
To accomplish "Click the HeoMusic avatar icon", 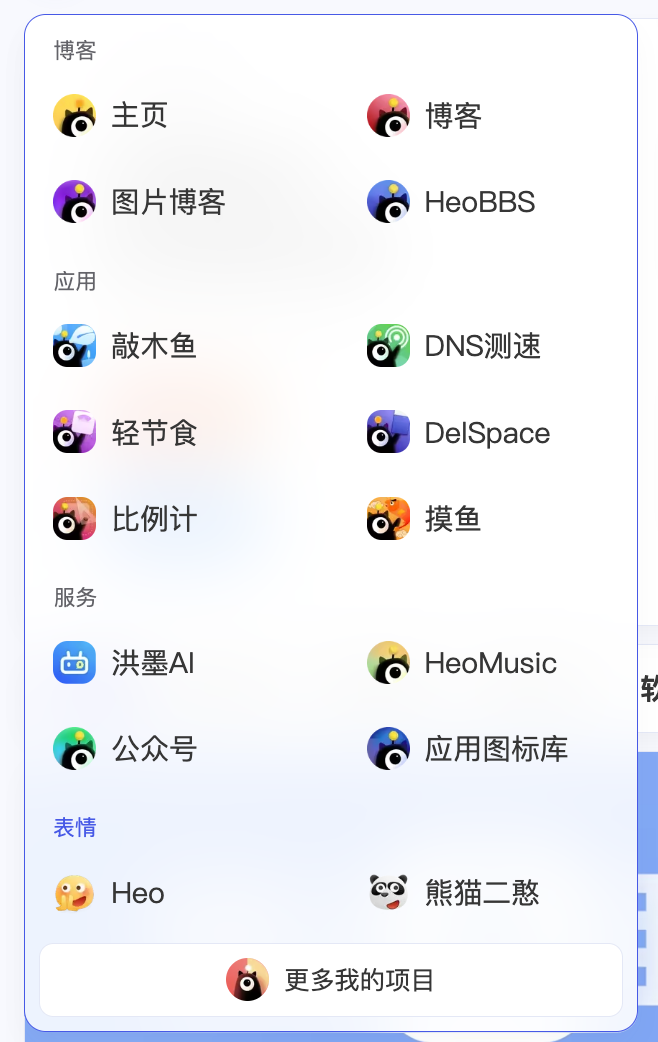I will (388, 663).
